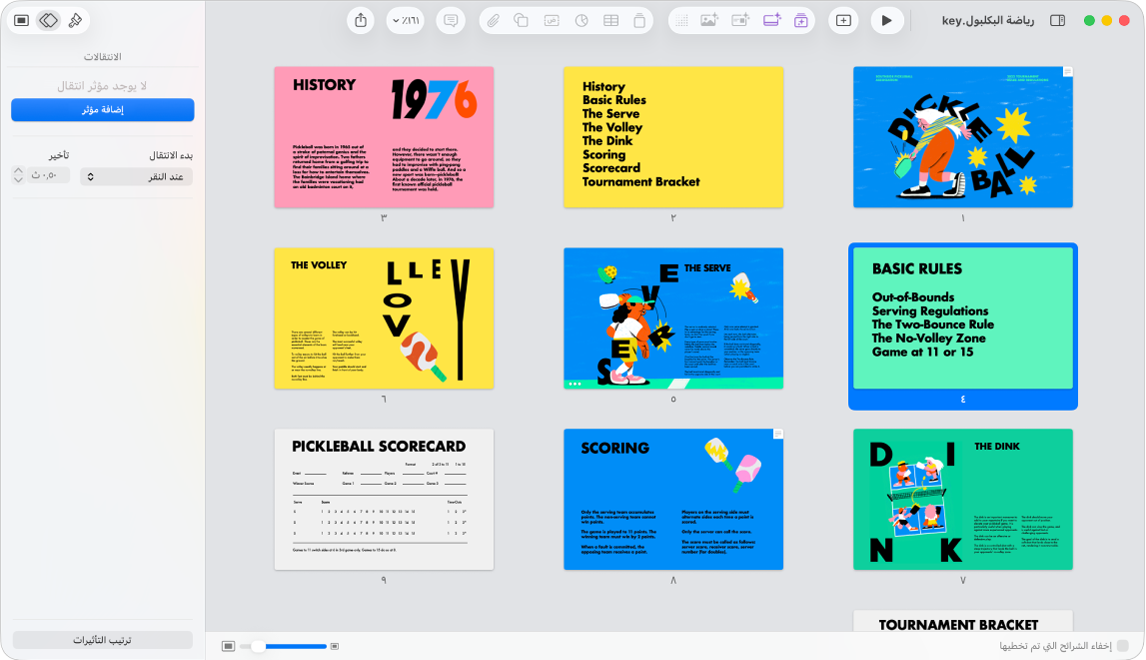The width and height of the screenshot is (1146, 660).
Task: Click the stacked pages icon in the toolbar
Action: [x=640, y=20]
